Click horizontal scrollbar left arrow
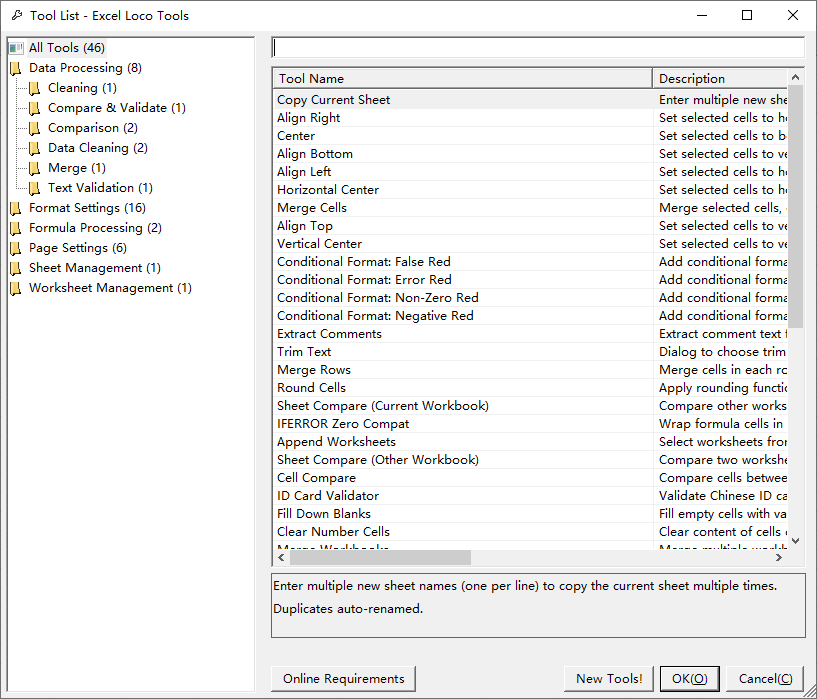Viewport: 817px width, 699px height. tap(281, 558)
